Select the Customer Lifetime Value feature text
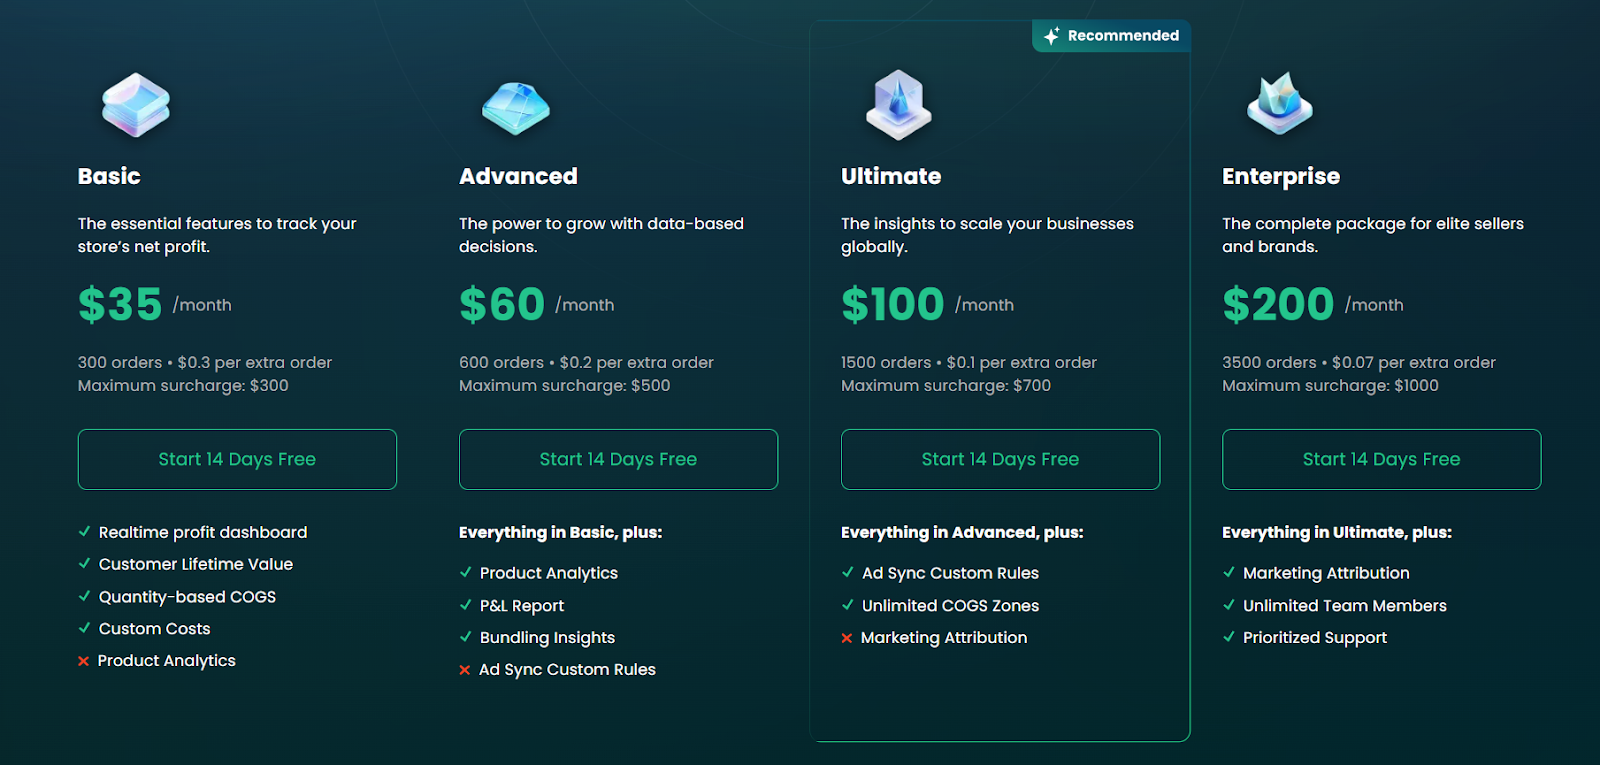The height and width of the screenshot is (765, 1600). (196, 564)
